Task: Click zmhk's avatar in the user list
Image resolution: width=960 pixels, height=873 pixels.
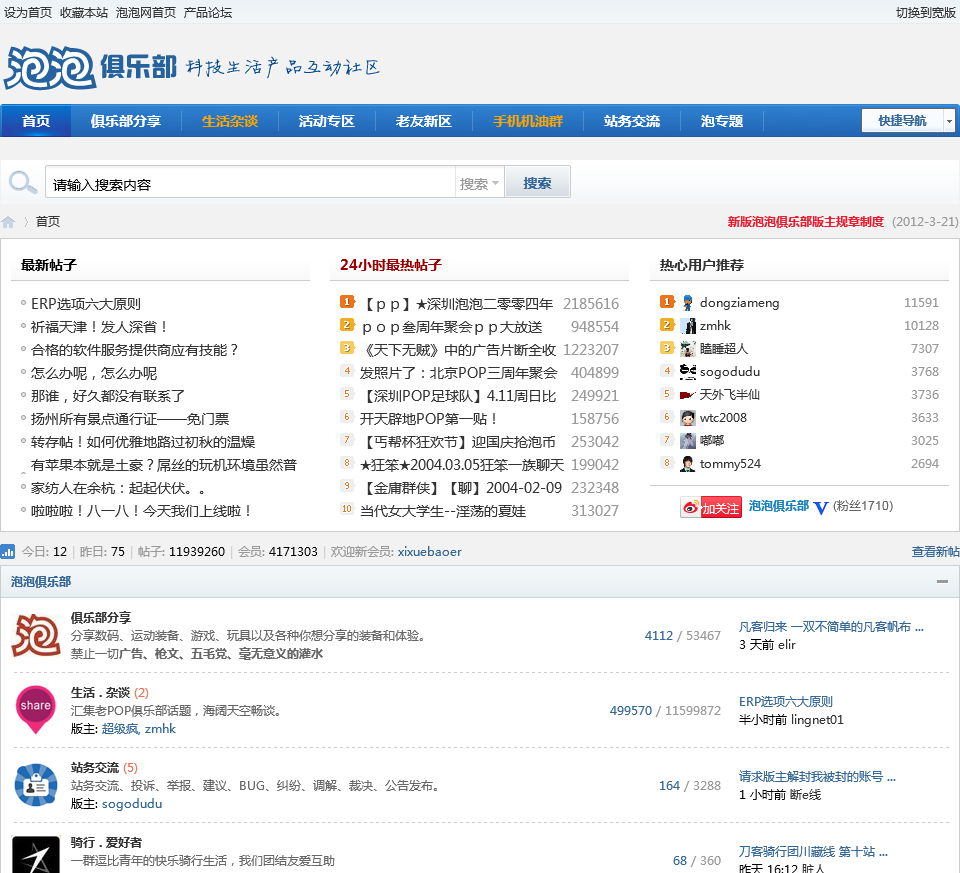Action: [688, 326]
